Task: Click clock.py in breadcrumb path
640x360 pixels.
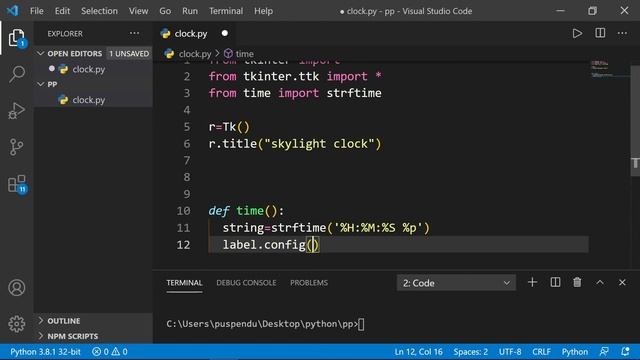Action: [x=195, y=54]
